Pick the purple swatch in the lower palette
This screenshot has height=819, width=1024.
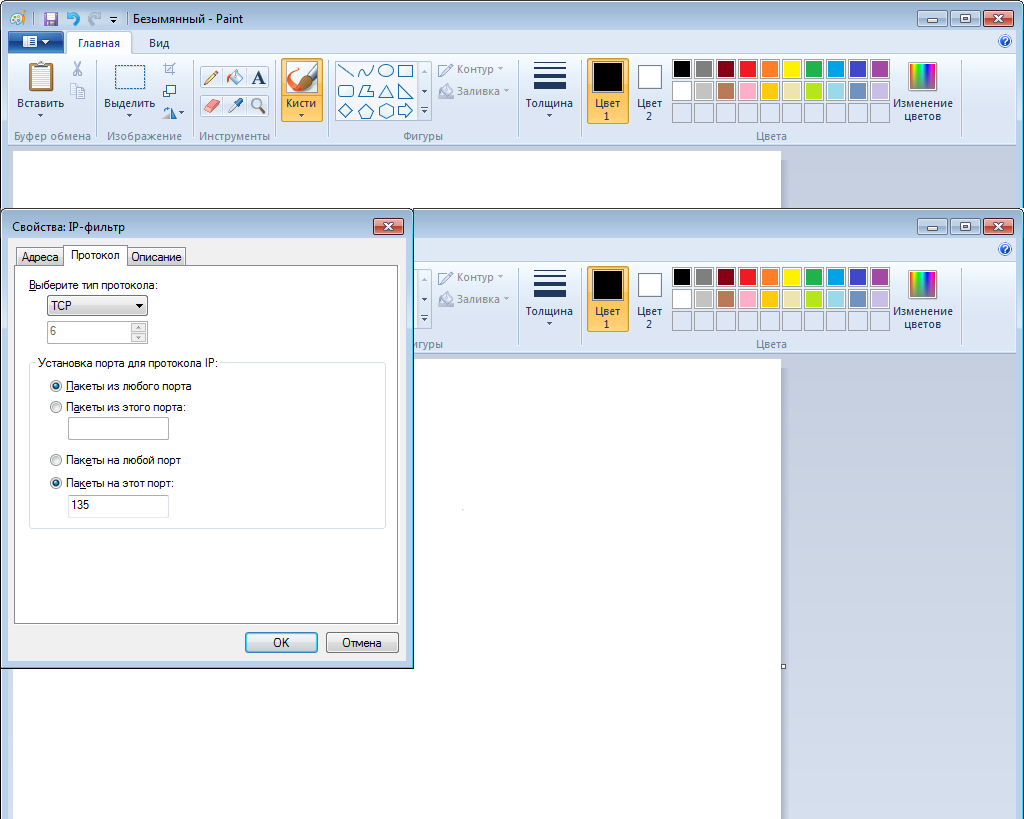pos(880,276)
